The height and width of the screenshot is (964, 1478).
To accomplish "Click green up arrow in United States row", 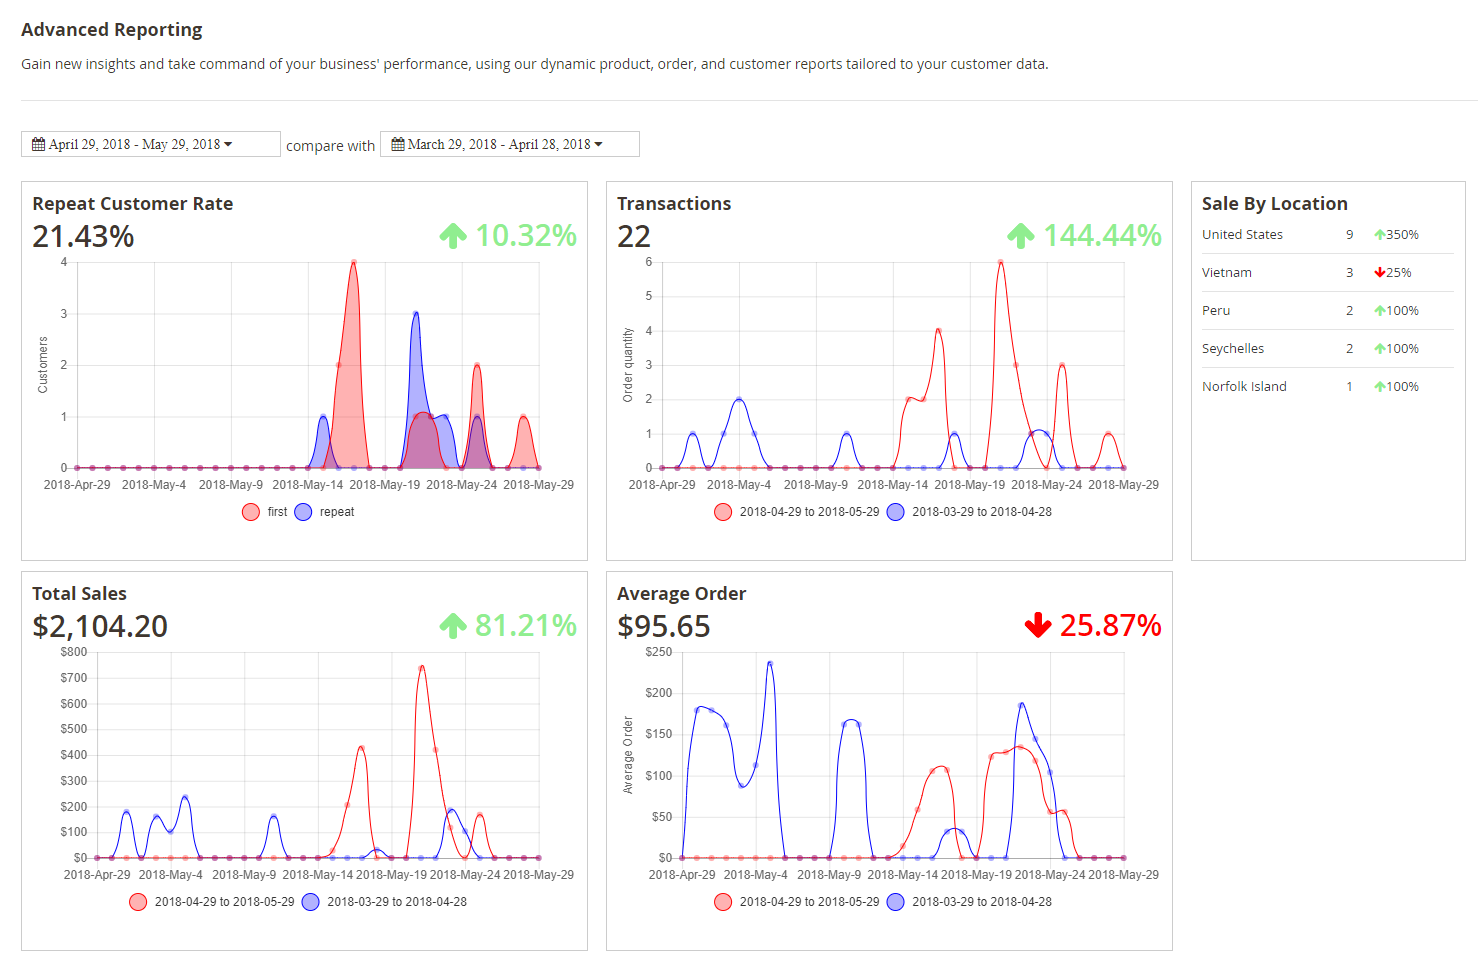I will (1379, 235).
